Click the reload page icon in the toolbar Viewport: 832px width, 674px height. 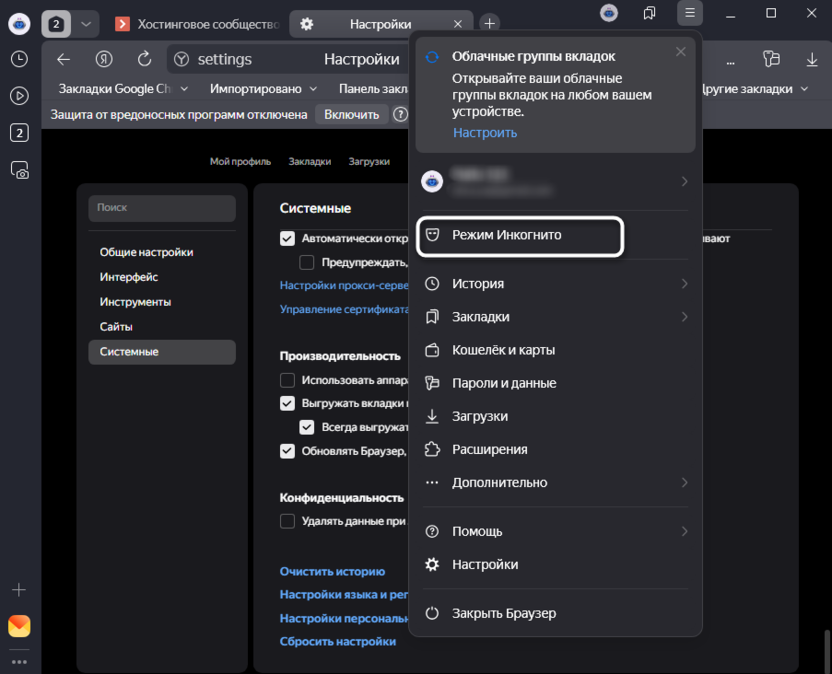tap(142, 59)
